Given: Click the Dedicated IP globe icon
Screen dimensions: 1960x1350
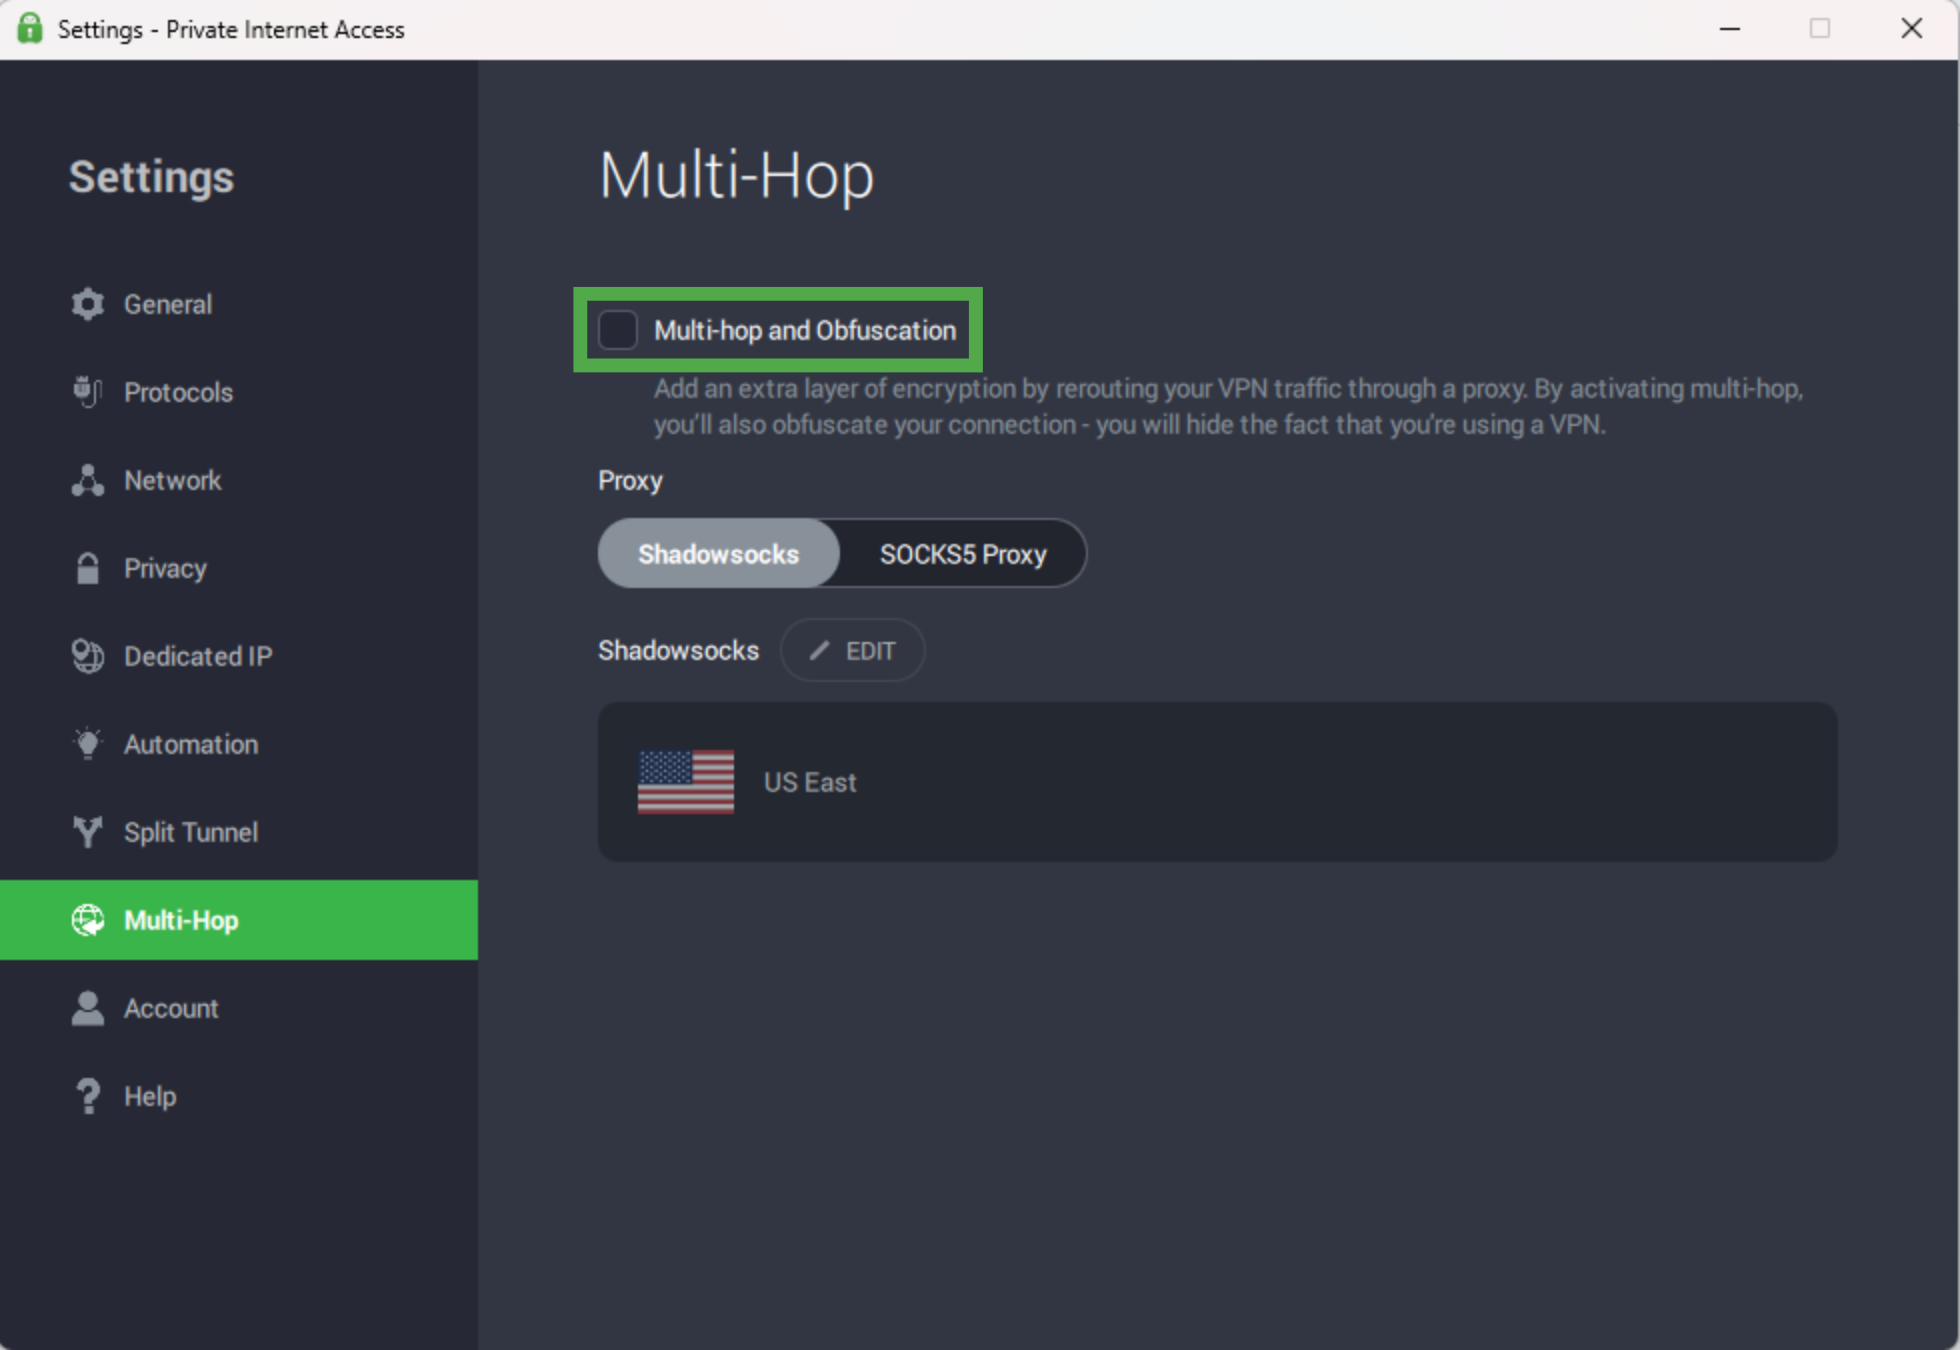Looking at the screenshot, I should point(88,656).
